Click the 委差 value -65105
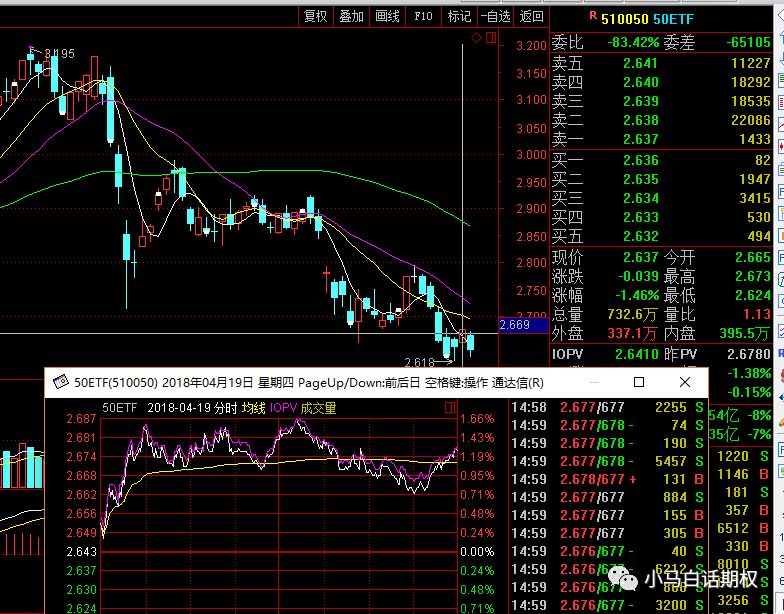 click(748, 42)
